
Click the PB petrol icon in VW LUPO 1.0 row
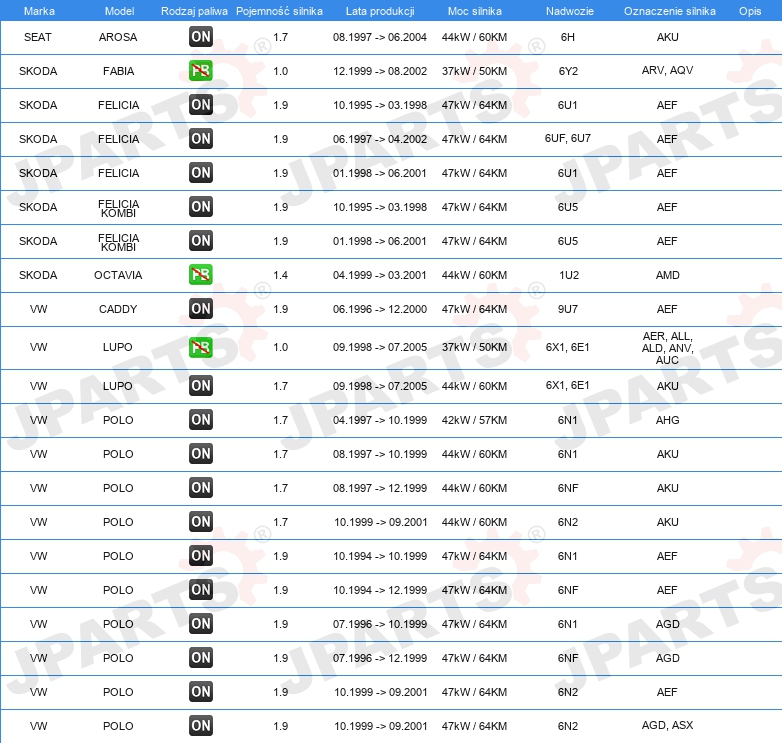(201, 348)
